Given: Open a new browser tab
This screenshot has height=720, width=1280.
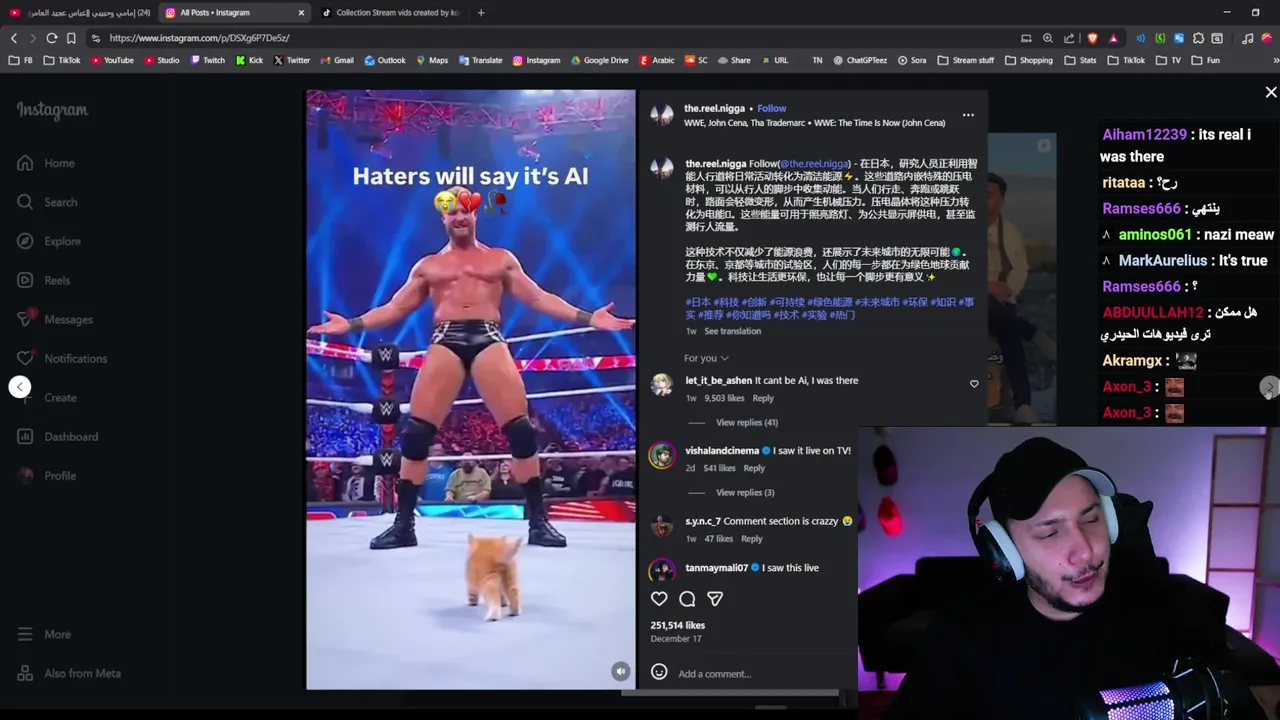Looking at the screenshot, I should click(481, 13).
